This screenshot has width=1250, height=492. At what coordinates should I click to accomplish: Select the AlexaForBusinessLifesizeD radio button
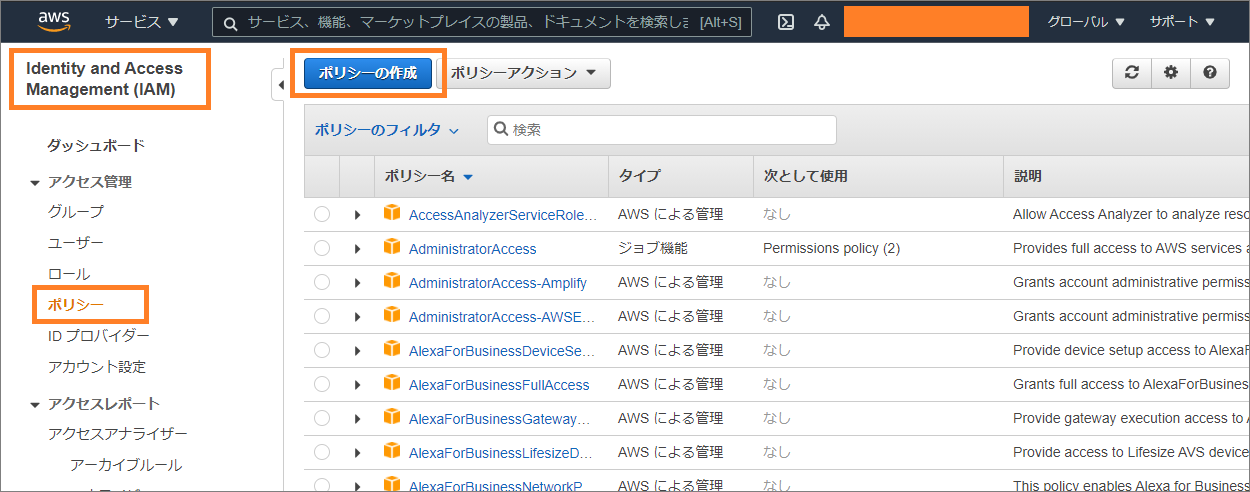321,452
